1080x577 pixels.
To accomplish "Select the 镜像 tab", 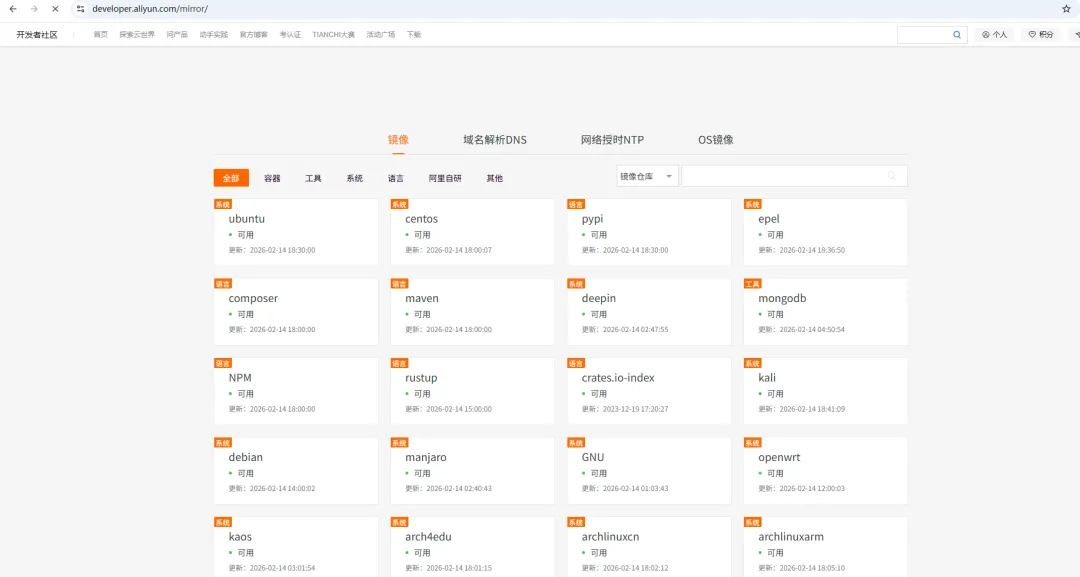I will click(x=398, y=140).
